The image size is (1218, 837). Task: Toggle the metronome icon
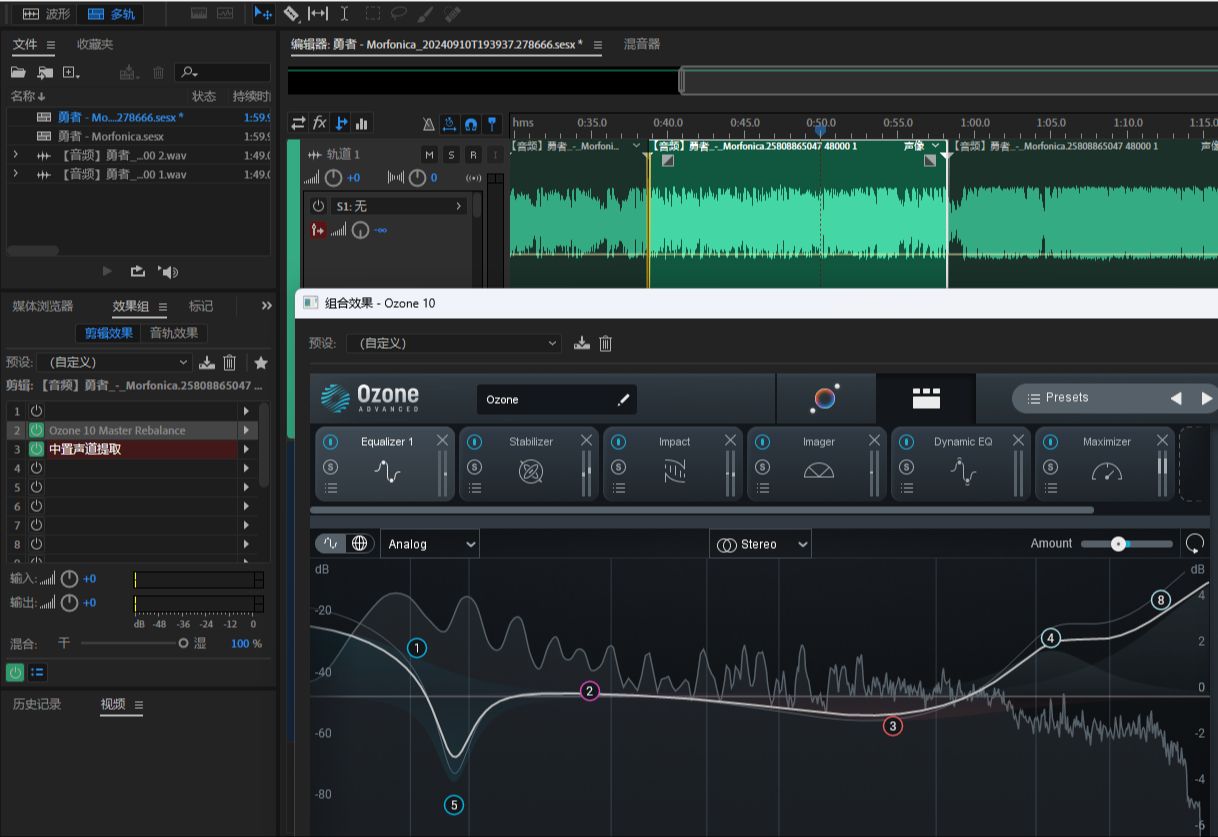[428, 124]
